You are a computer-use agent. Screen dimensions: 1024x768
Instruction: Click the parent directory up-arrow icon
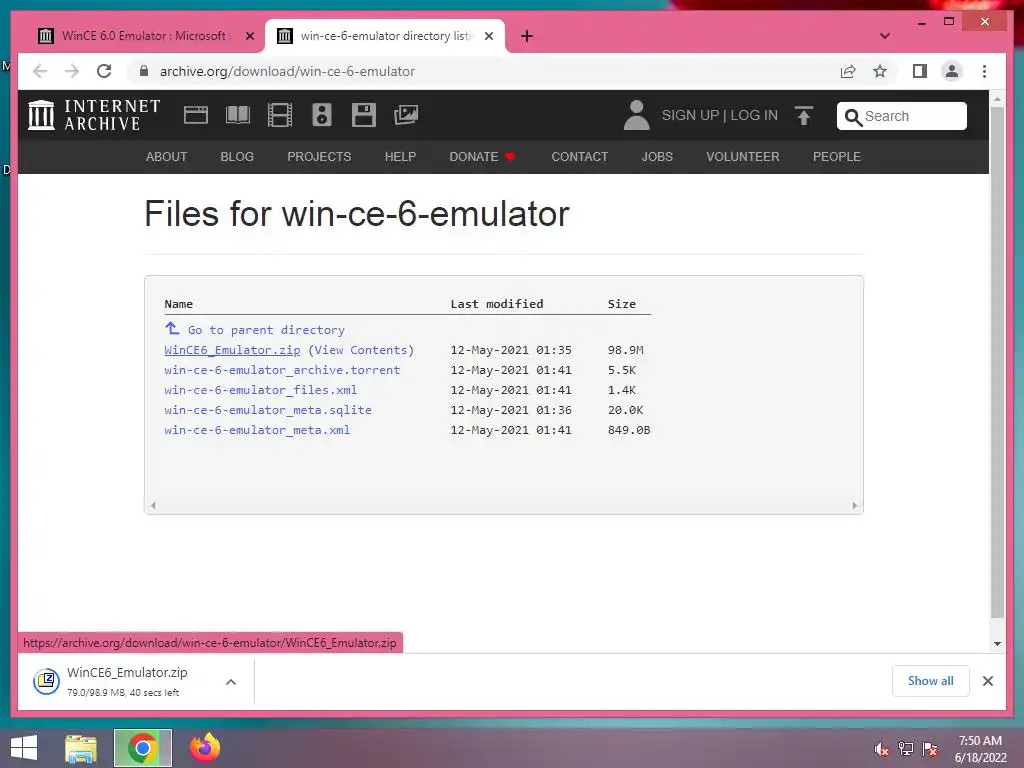pos(172,328)
